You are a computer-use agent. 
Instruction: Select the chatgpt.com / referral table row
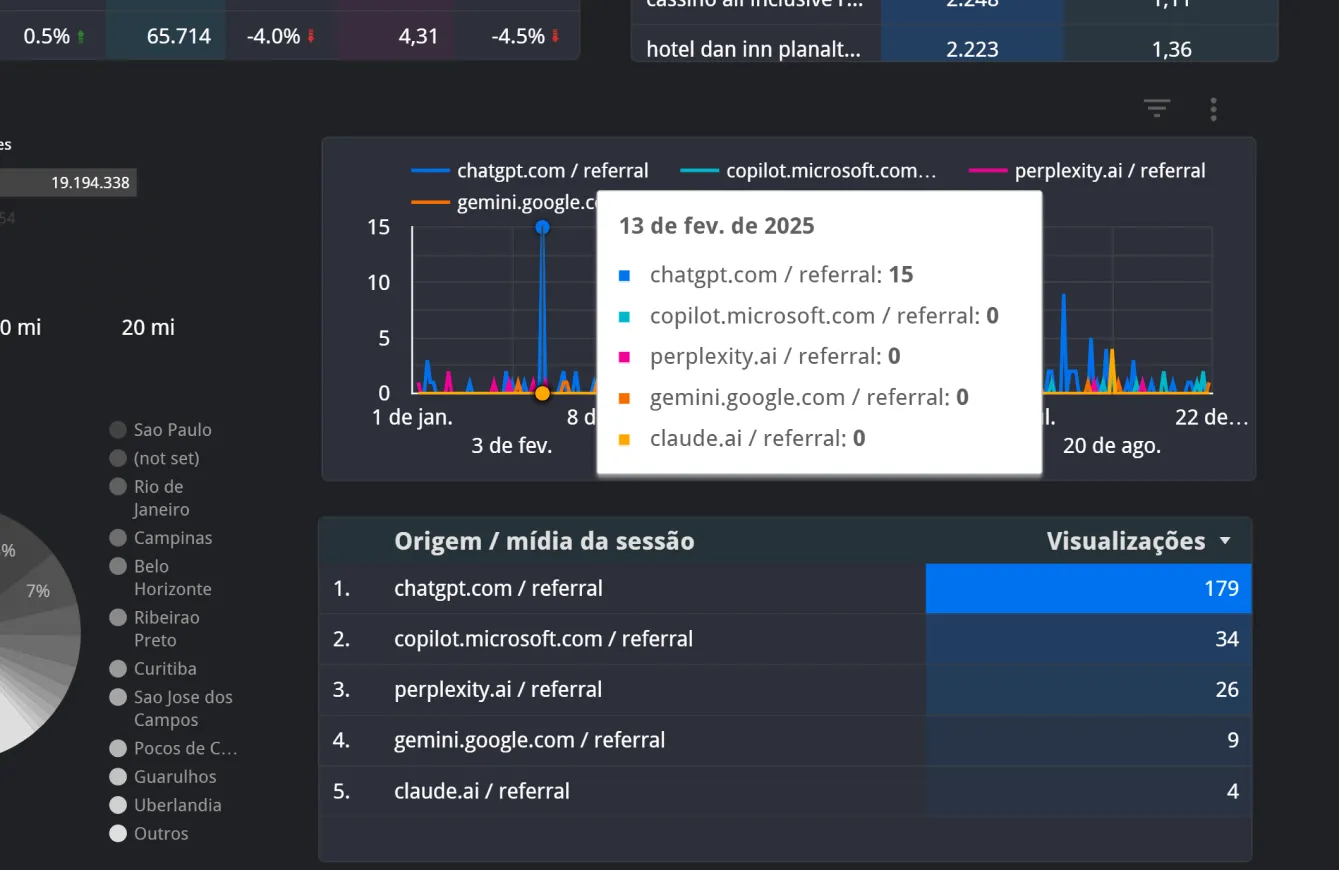498,589
